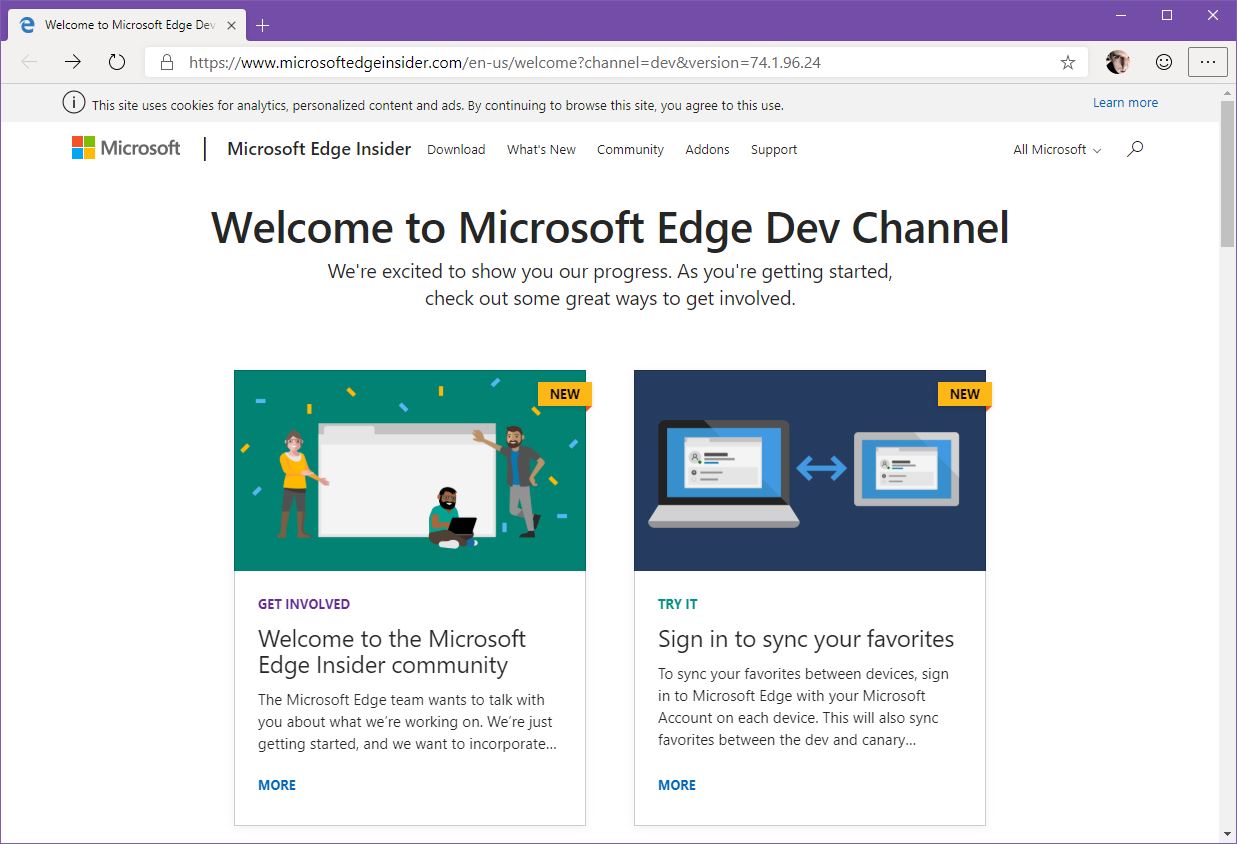Screen dimensions: 1237x844
Task: Open the Support menu item
Action: point(774,149)
